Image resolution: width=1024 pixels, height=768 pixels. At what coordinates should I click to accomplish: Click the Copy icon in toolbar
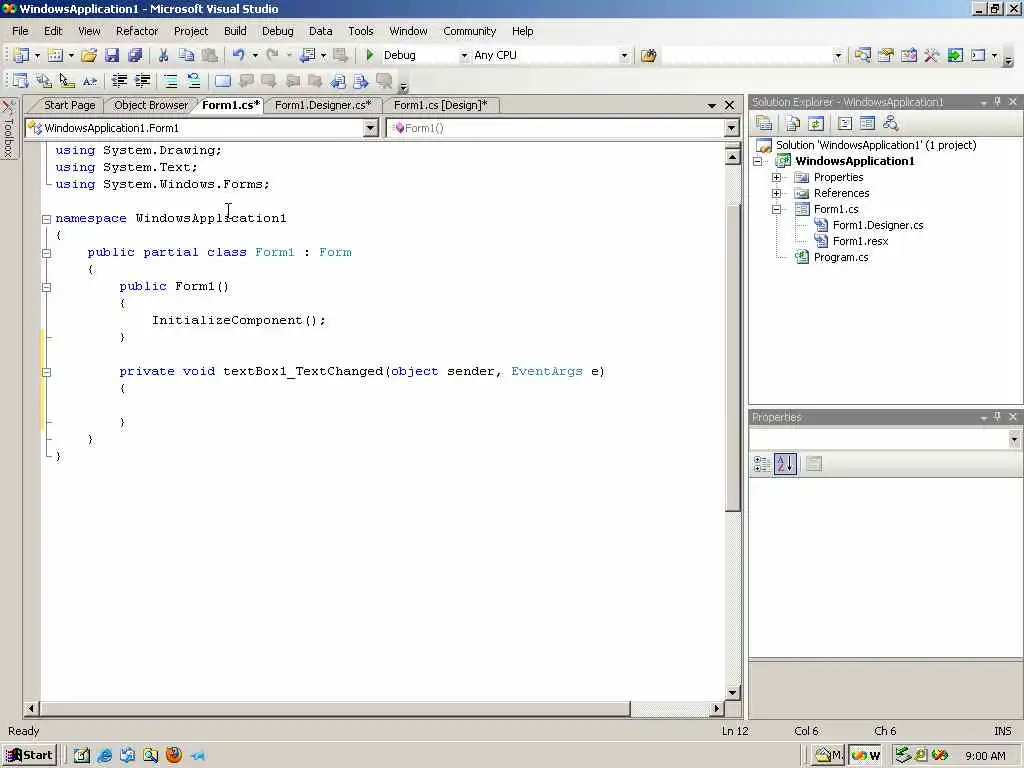pos(186,56)
